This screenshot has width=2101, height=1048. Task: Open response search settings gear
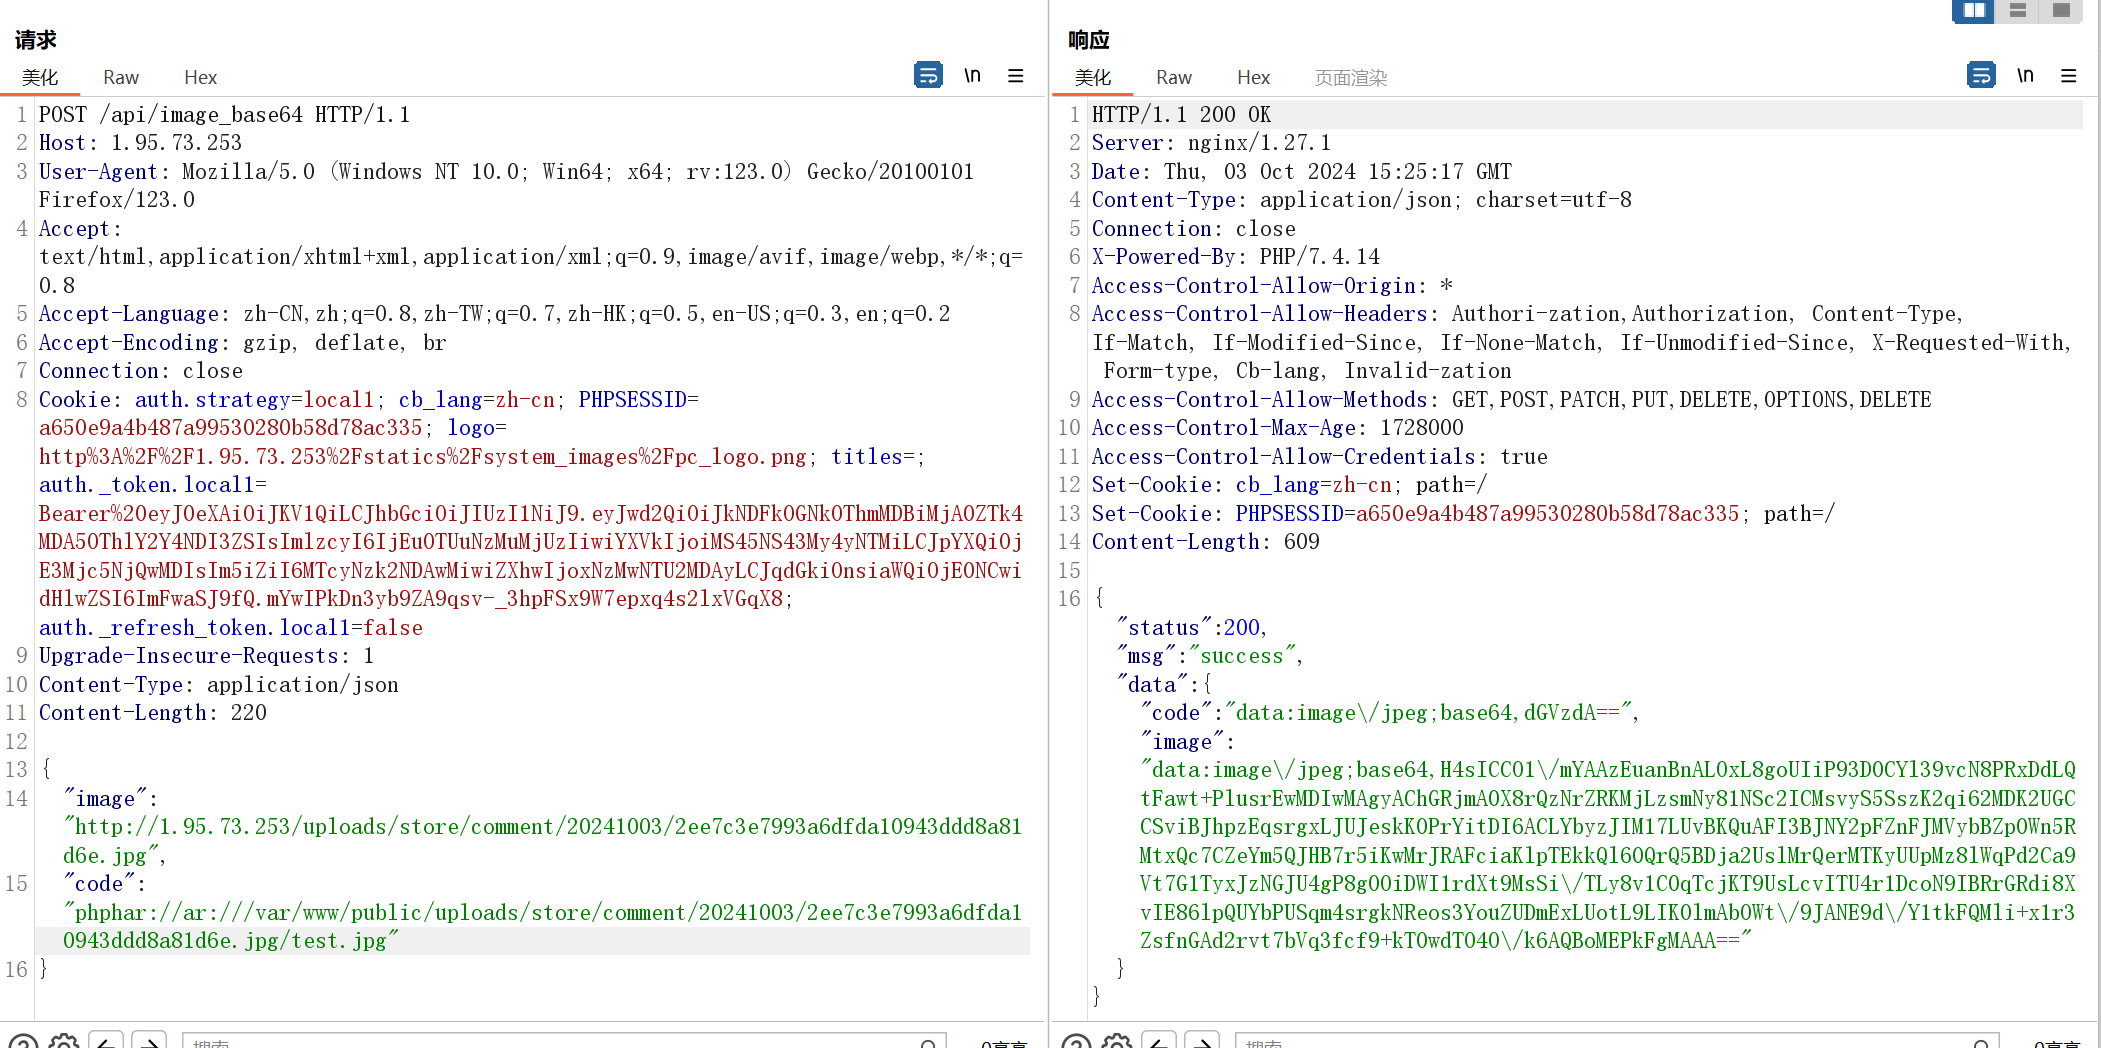1117,1042
